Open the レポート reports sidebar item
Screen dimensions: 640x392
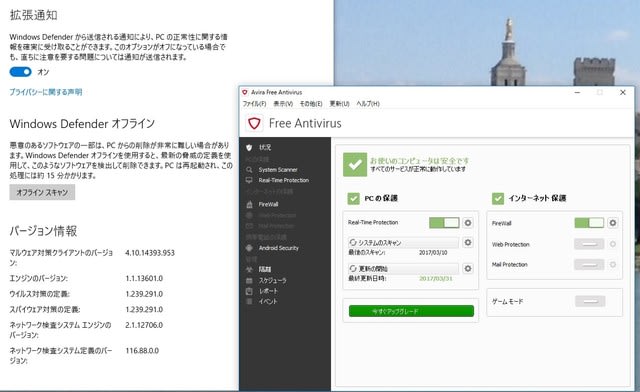(x=268, y=291)
